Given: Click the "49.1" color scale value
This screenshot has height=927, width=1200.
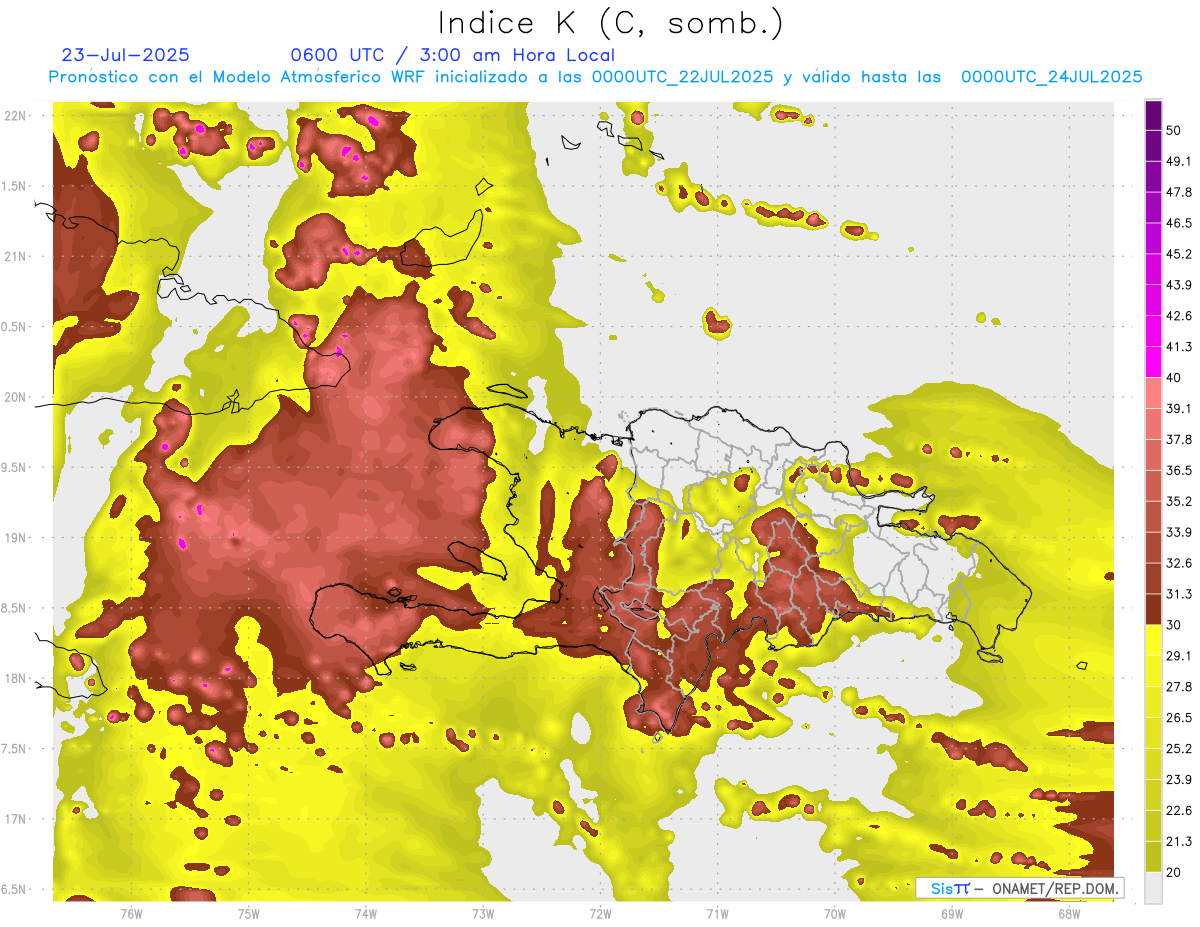Looking at the screenshot, I should pos(1179,161).
